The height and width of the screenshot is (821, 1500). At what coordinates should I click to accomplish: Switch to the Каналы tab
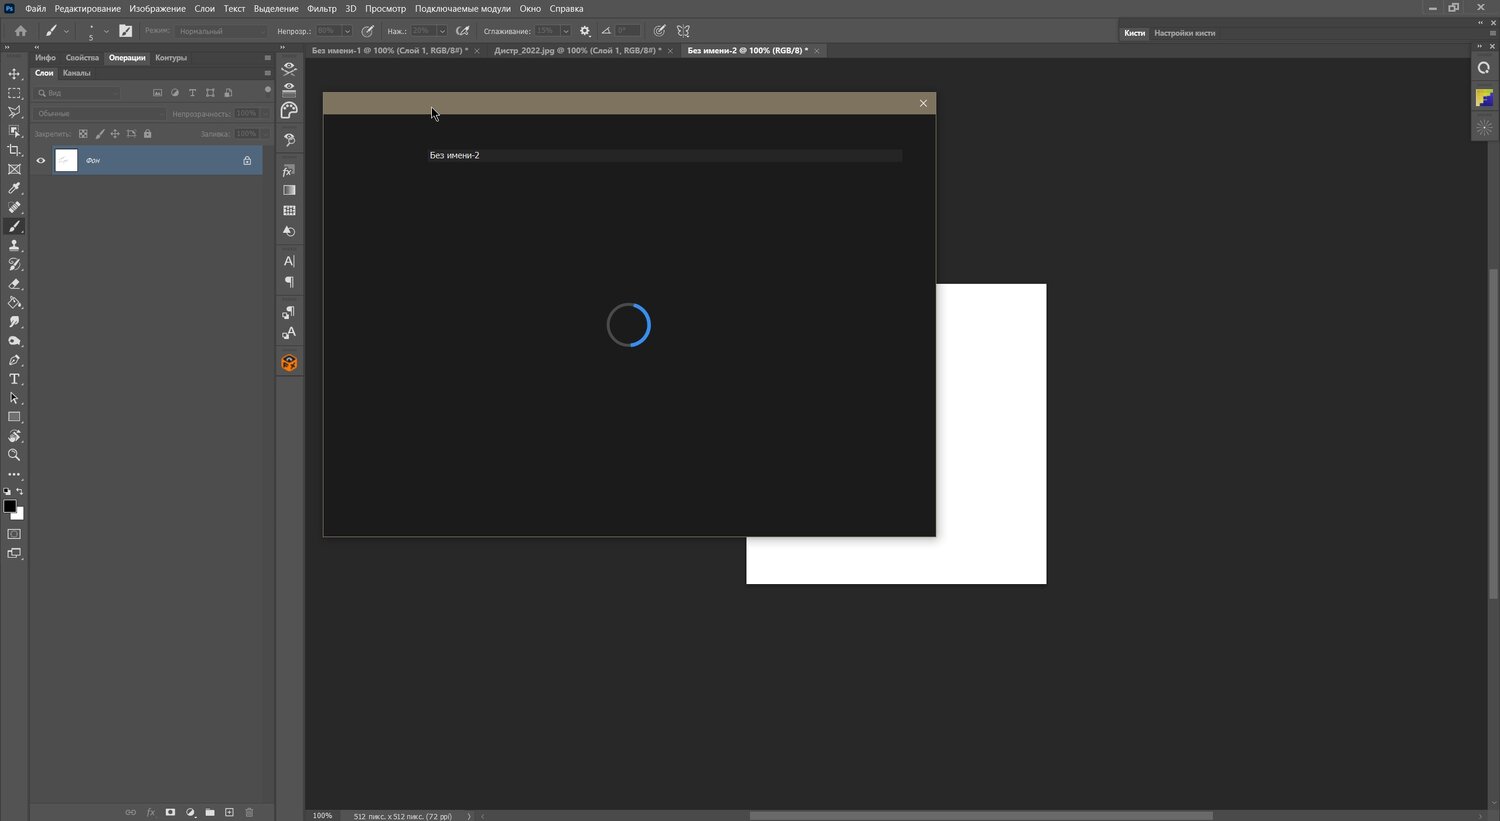pyautogui.click(x=76, y=73)
